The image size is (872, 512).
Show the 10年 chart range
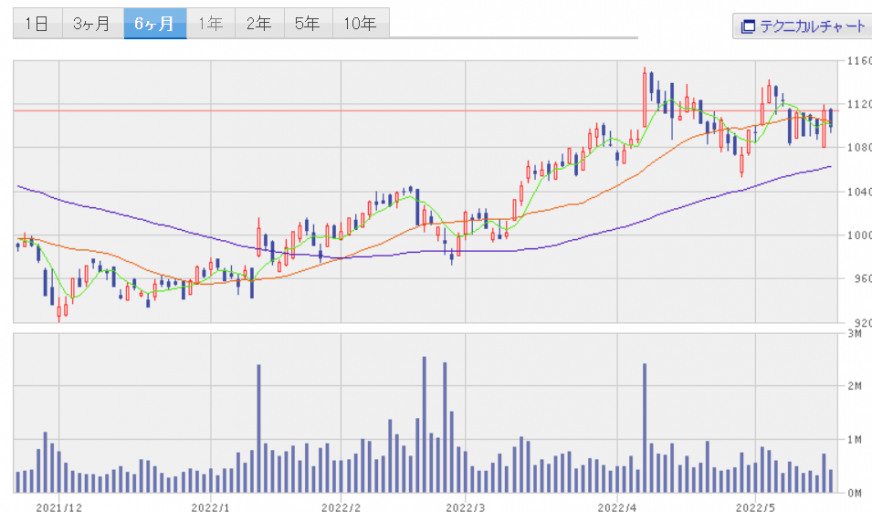[x=360, y=25]
